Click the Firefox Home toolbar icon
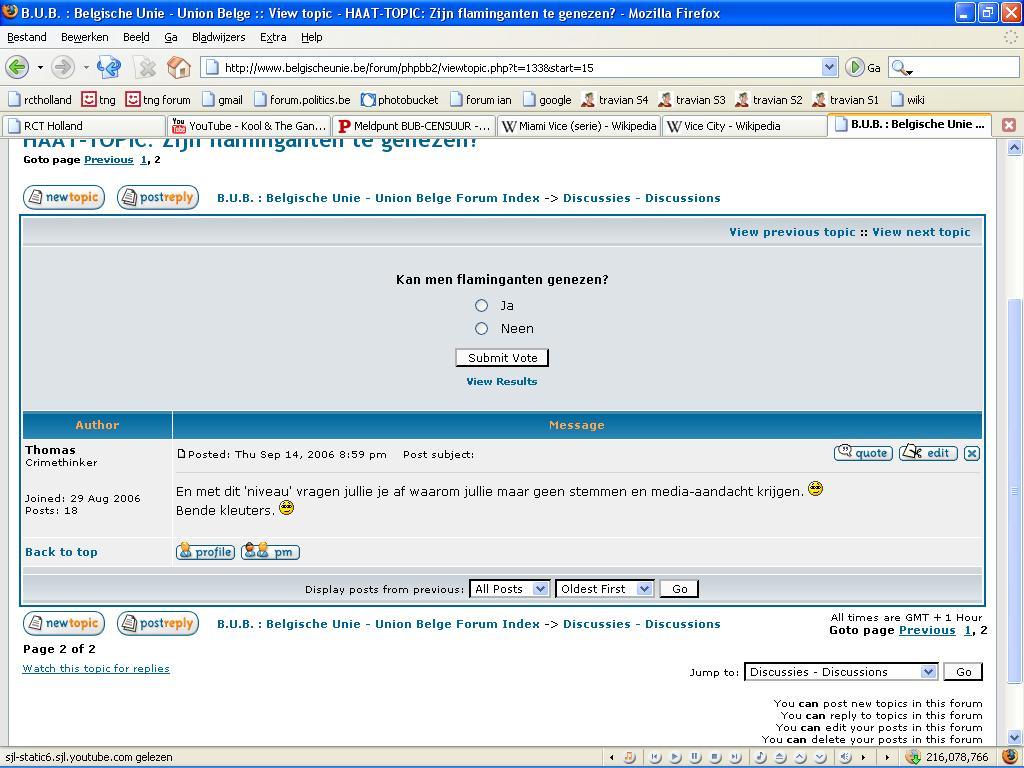 point(179,67)
